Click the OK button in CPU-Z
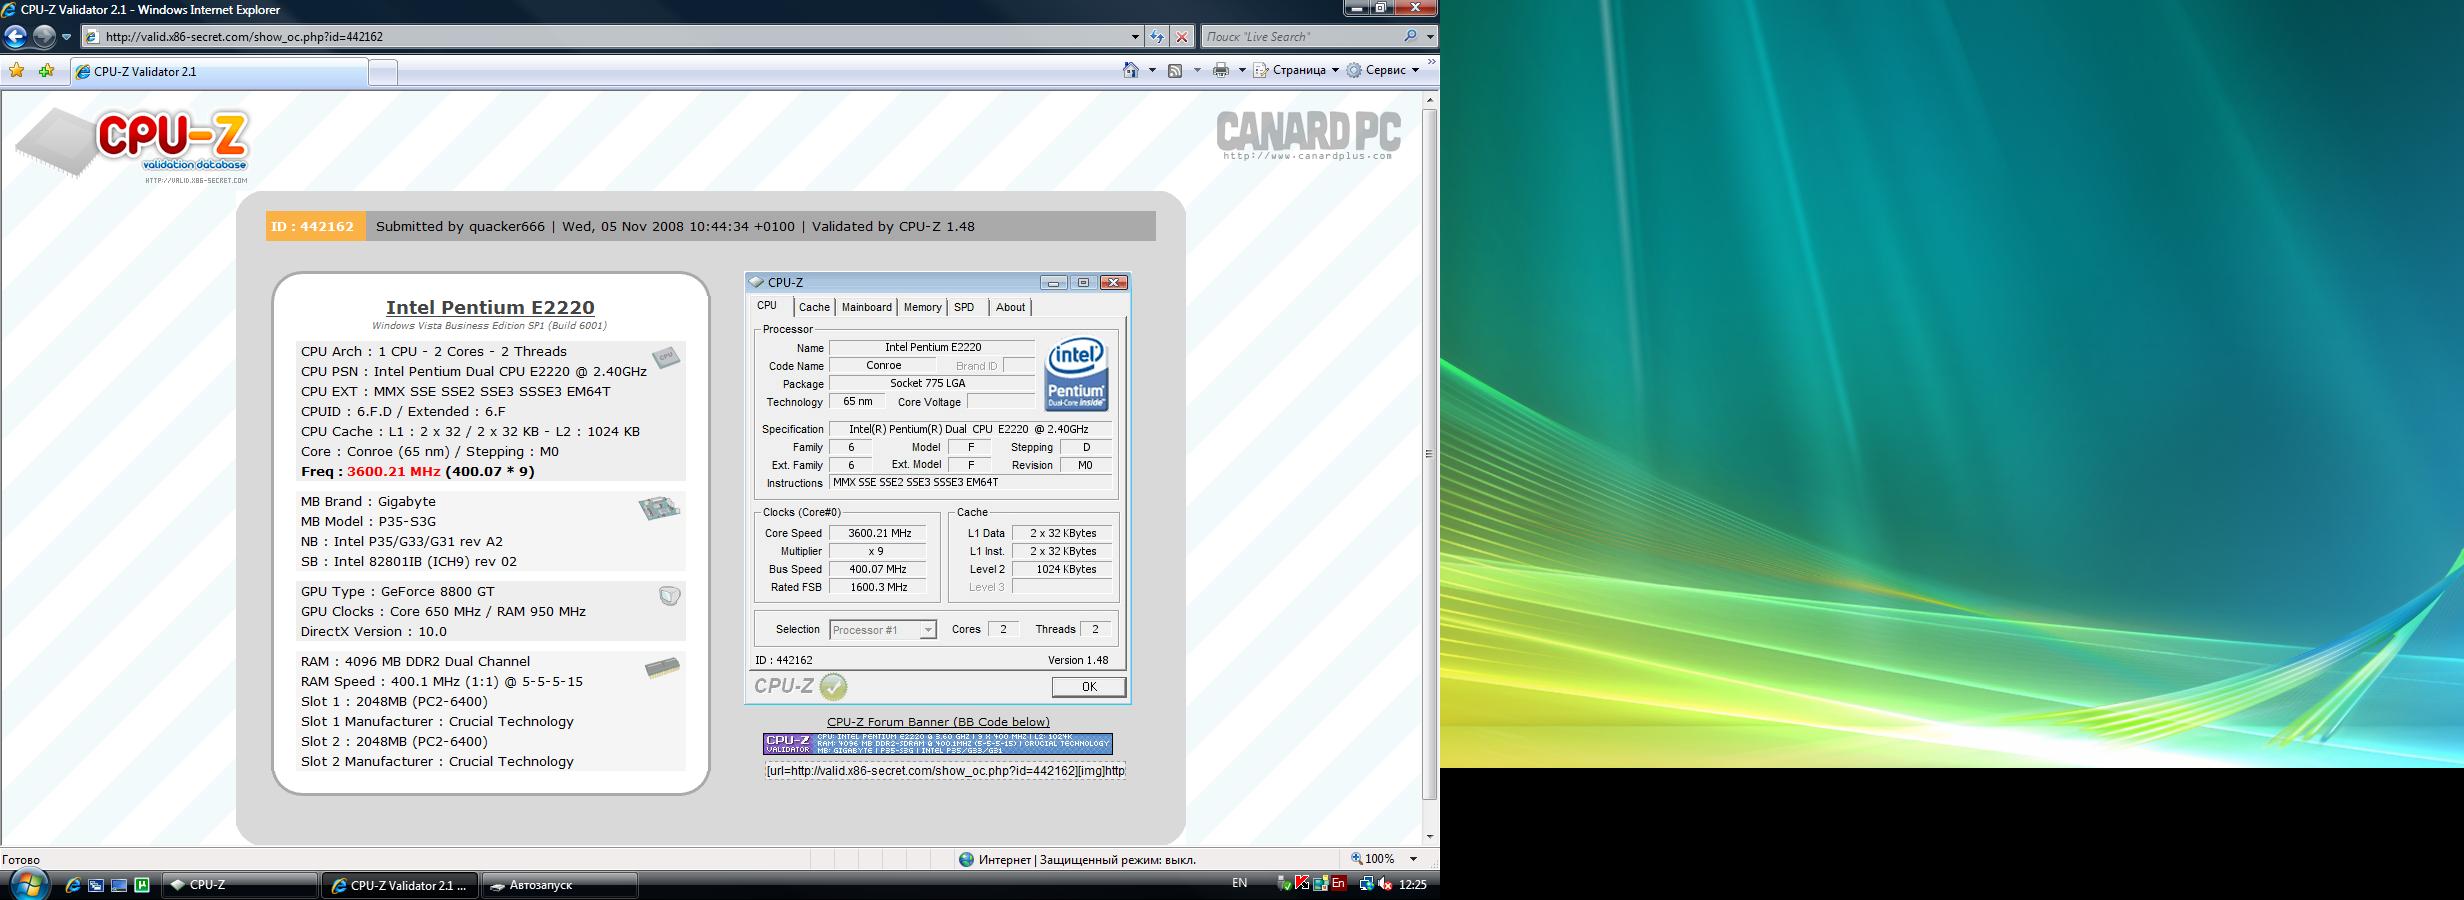 1088,687
